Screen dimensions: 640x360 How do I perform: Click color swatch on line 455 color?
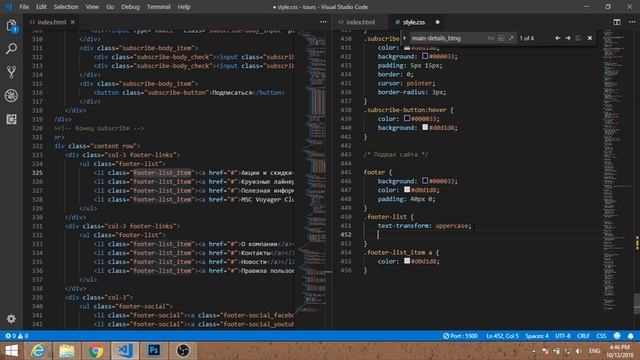407,260
